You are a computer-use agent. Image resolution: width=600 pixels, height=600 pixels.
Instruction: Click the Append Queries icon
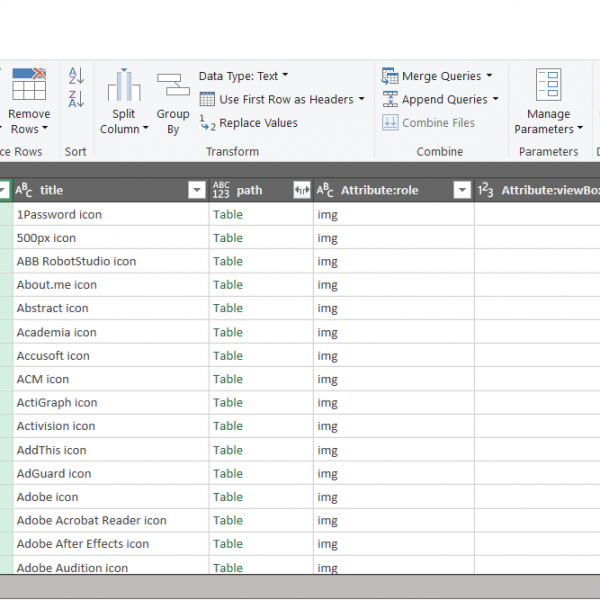tap(390, 99)
